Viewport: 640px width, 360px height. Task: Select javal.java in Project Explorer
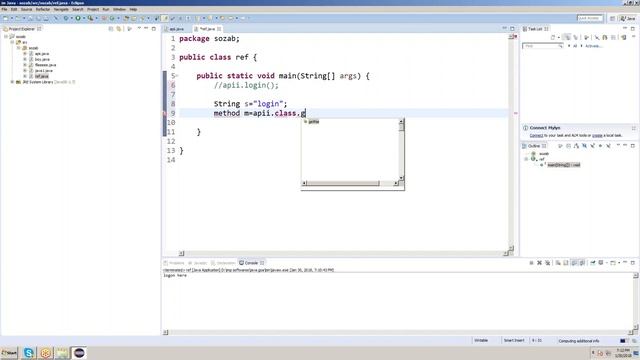43,71
